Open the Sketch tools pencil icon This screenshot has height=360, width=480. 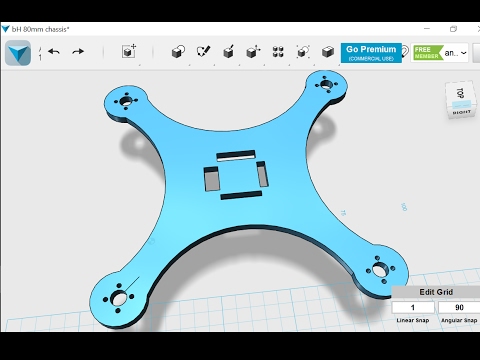[x=203, y=52]
